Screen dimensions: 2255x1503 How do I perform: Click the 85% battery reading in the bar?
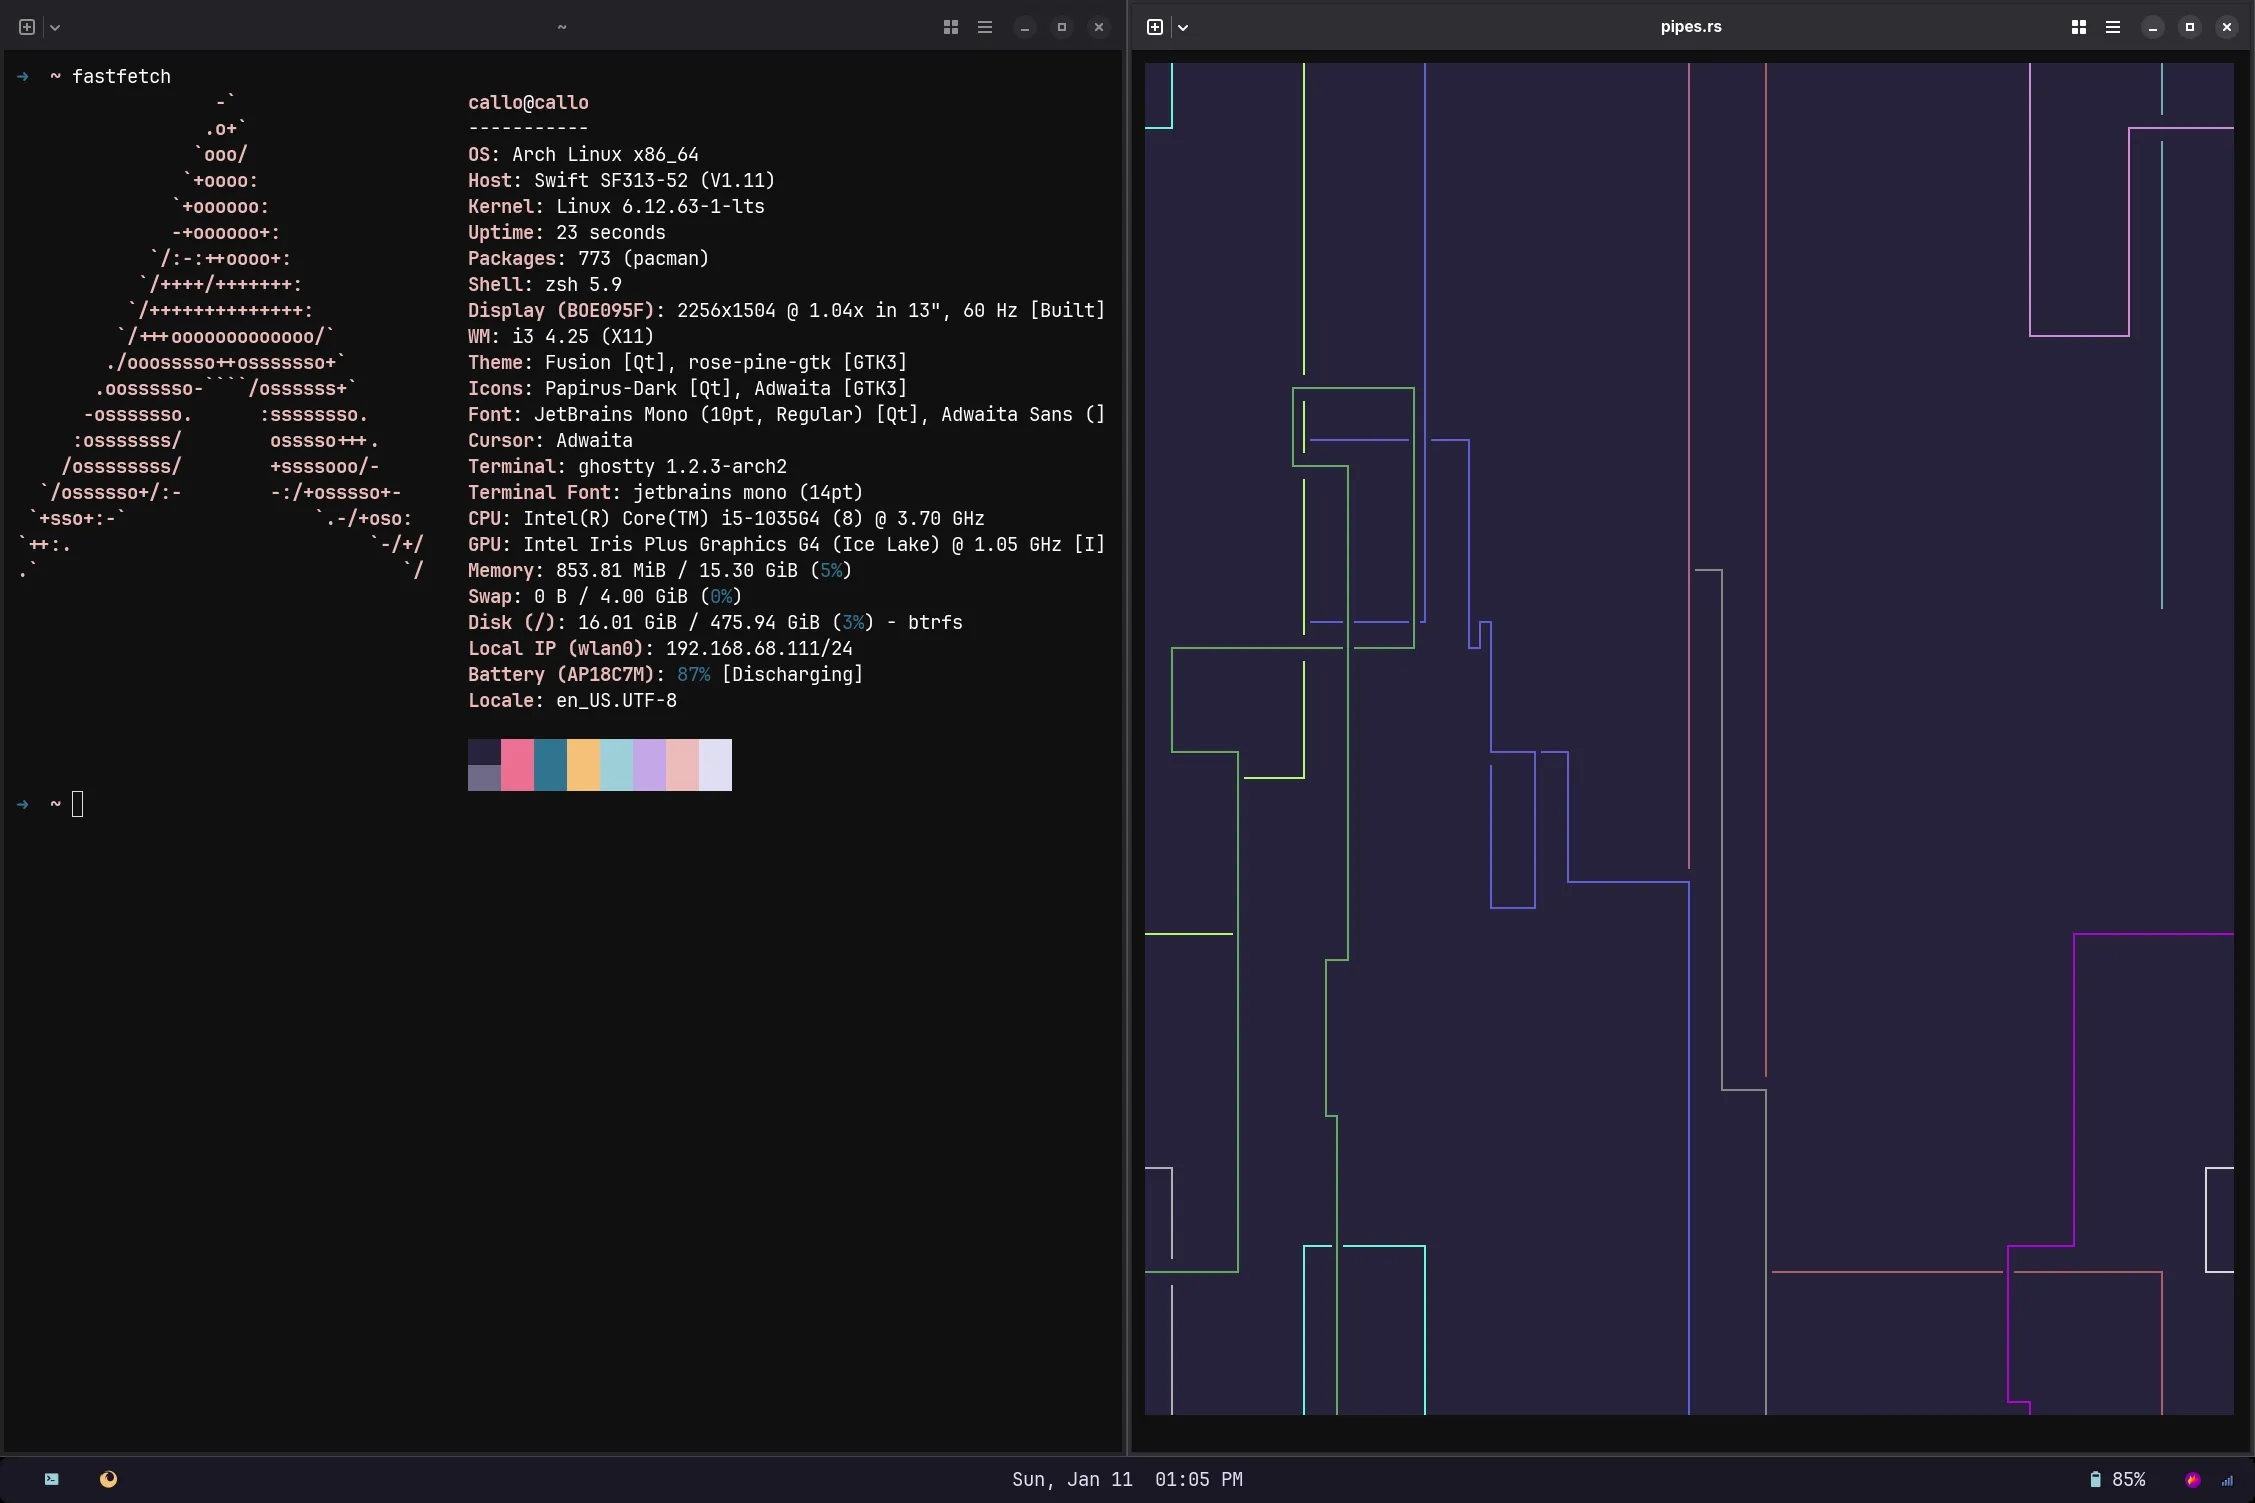tap(2129, 1479)
